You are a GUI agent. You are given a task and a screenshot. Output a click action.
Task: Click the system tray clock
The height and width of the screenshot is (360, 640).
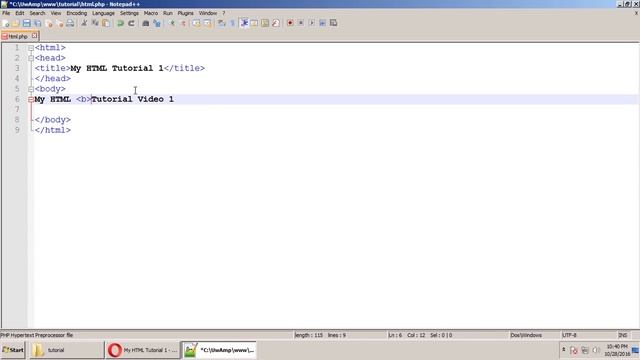click(x=617, y=350)
